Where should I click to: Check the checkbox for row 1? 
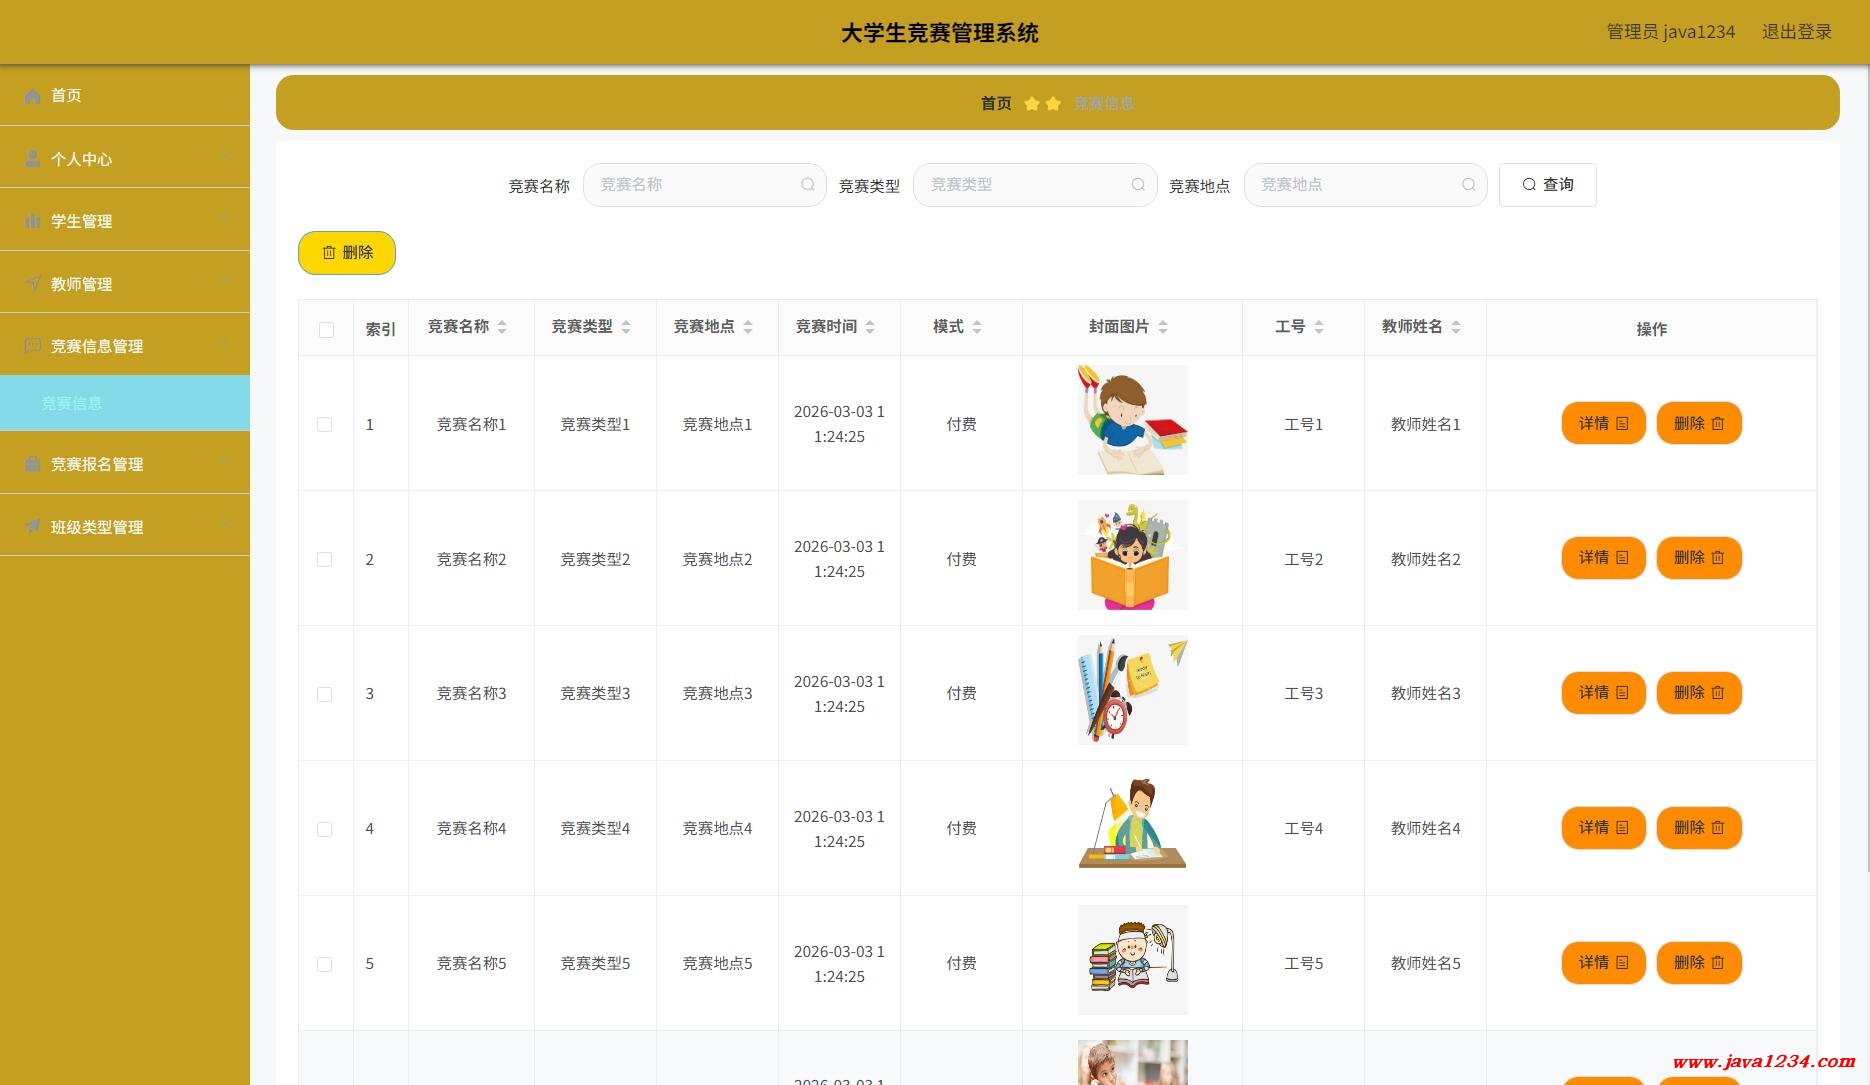click(325, 425)
